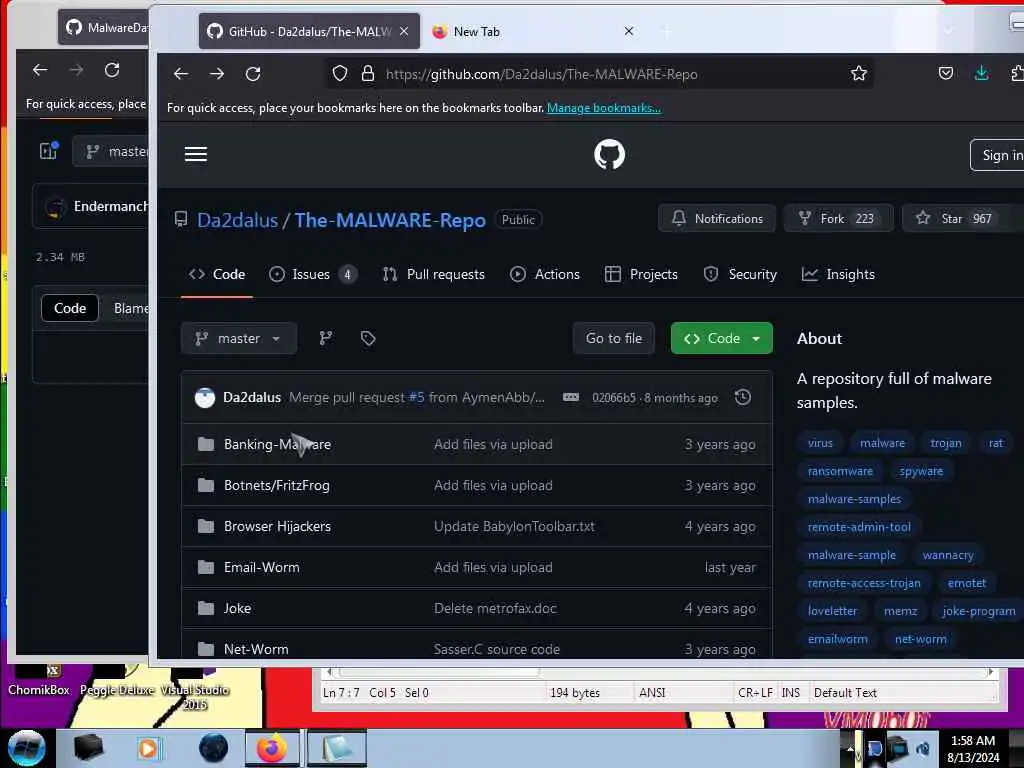The height and width of the screenshot is (768, 1024).
Task: Click the ransomware topic tag
Action: 840,471
